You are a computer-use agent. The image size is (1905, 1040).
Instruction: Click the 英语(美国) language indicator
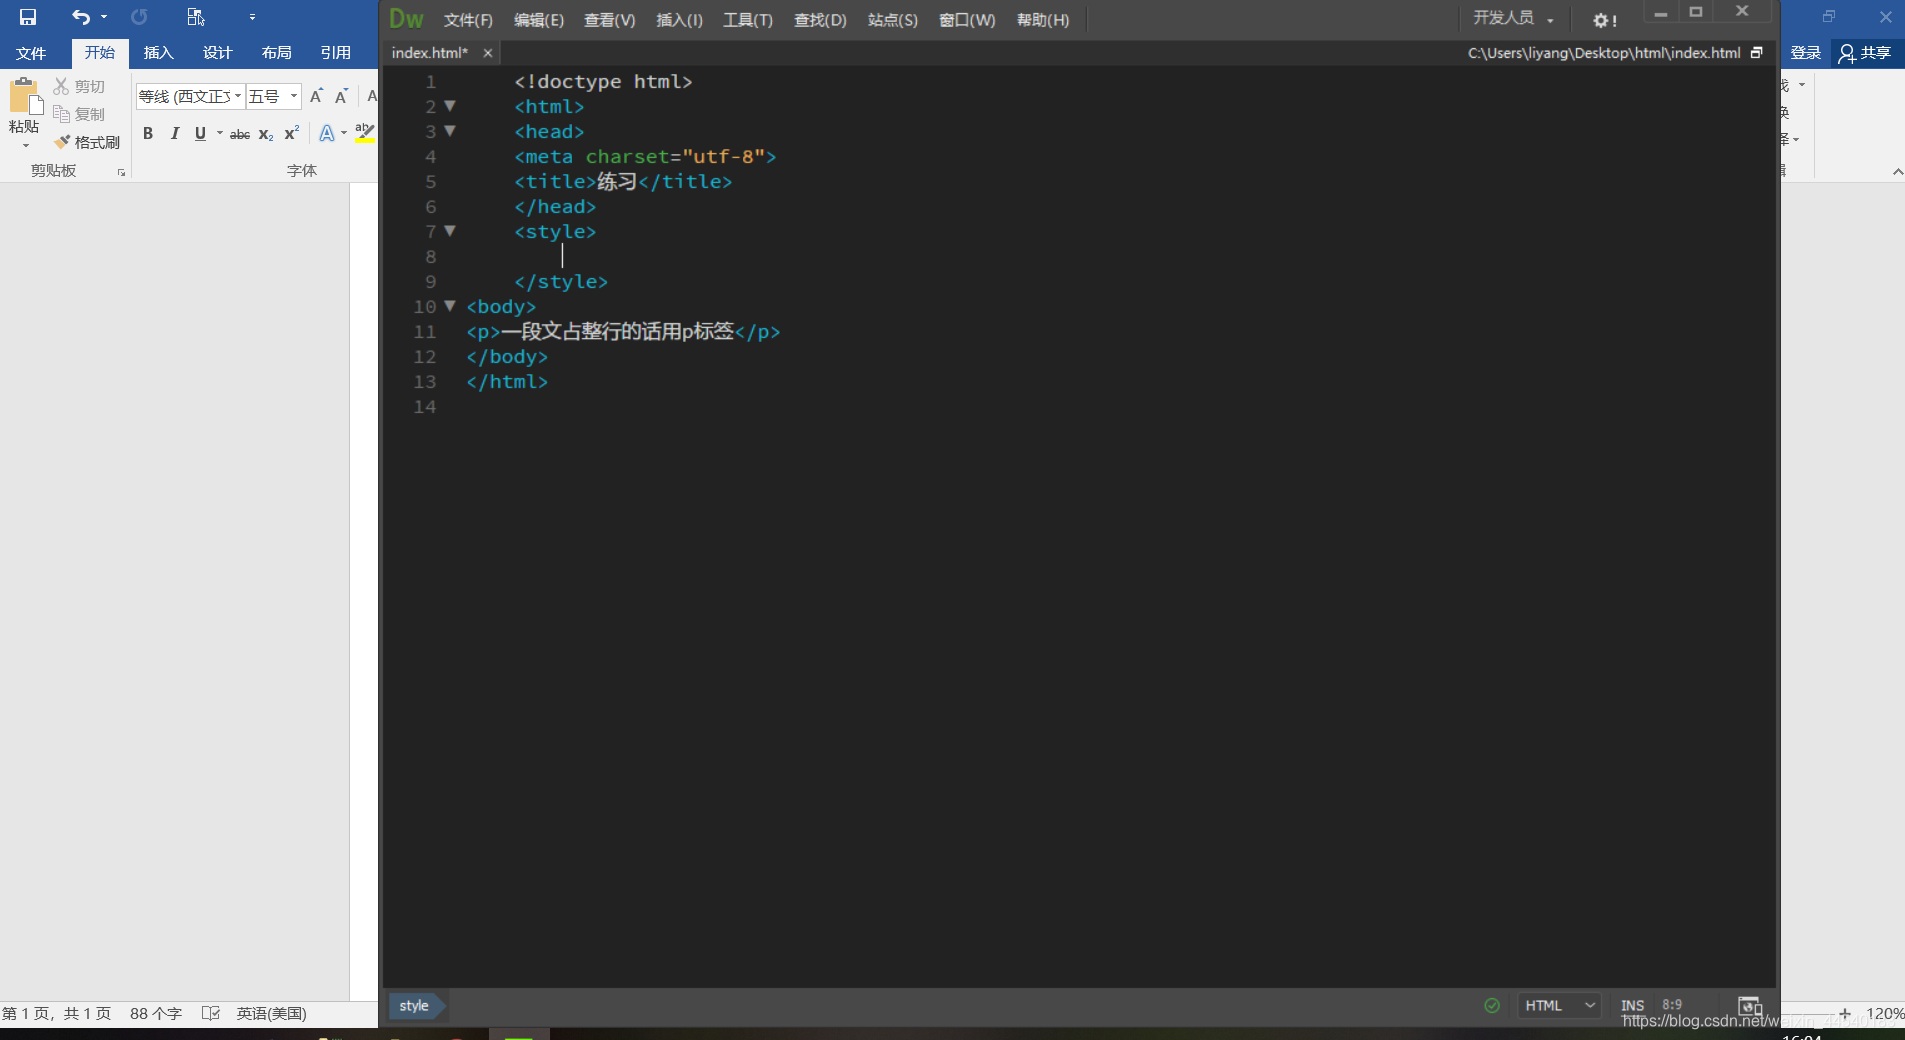tap(271, 1014)
